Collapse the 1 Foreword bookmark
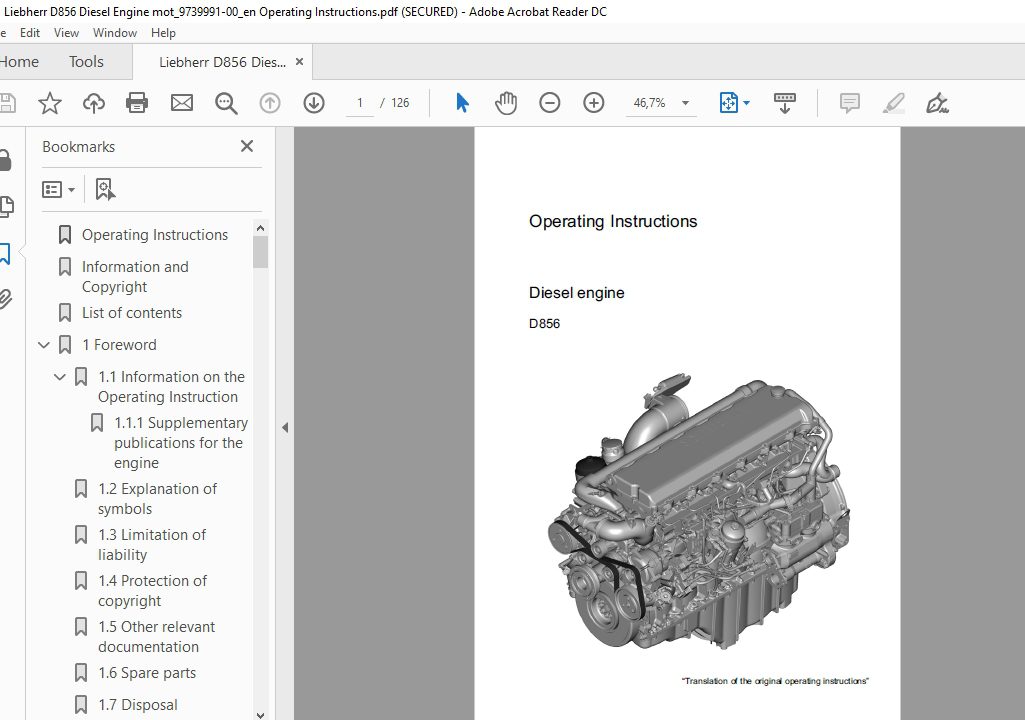This screenshot has width=1025, height=720. (x=44, y=345)
